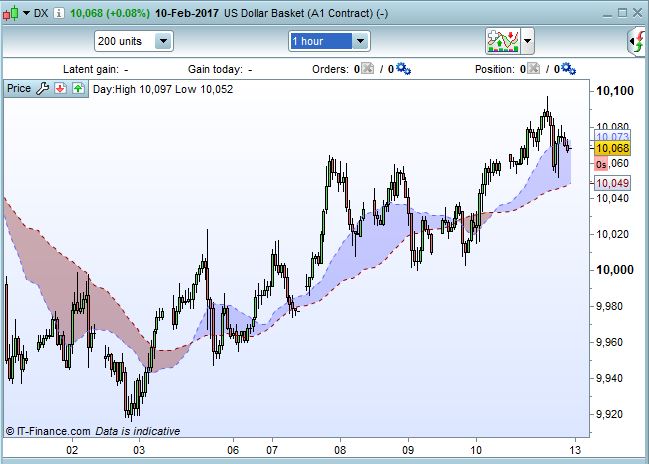The height and width of the screenshot is (464, 649).
Task: Click the chart style trading icon
Action: tap(502, 41)
